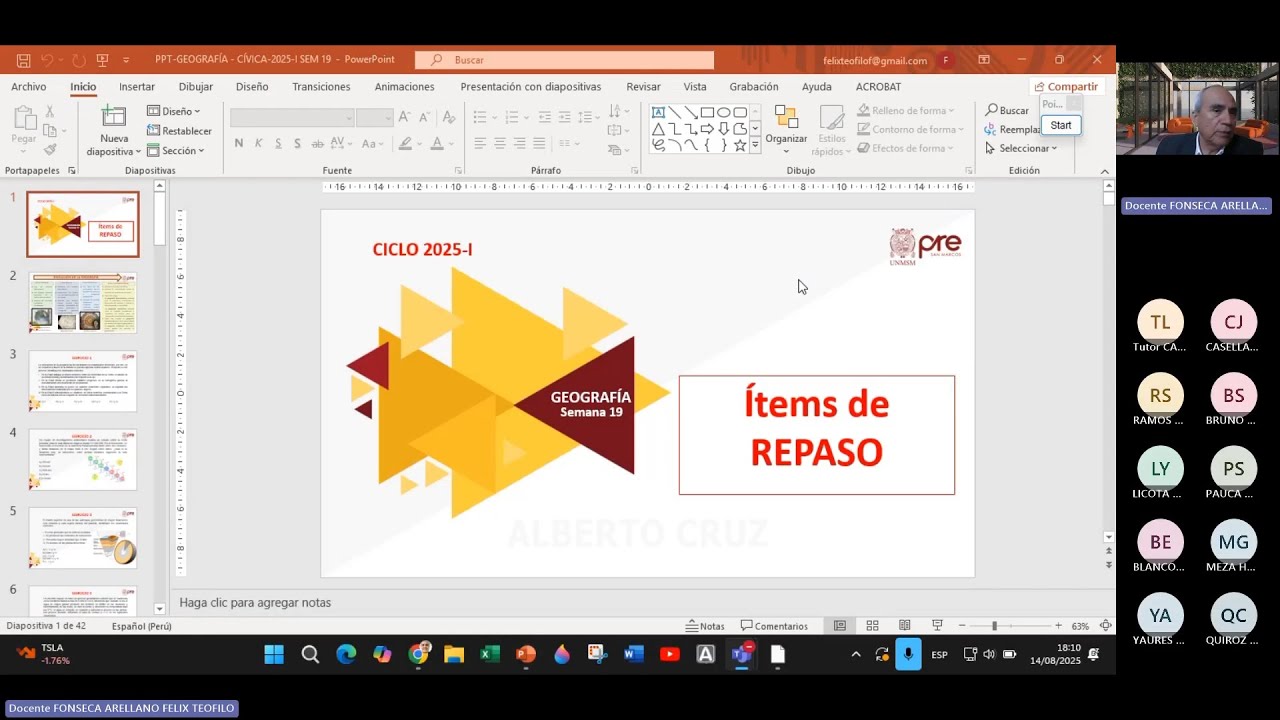Select the Text Box shape tool
The width and height of the screenshot is (1280, 720).
[658, 112]
